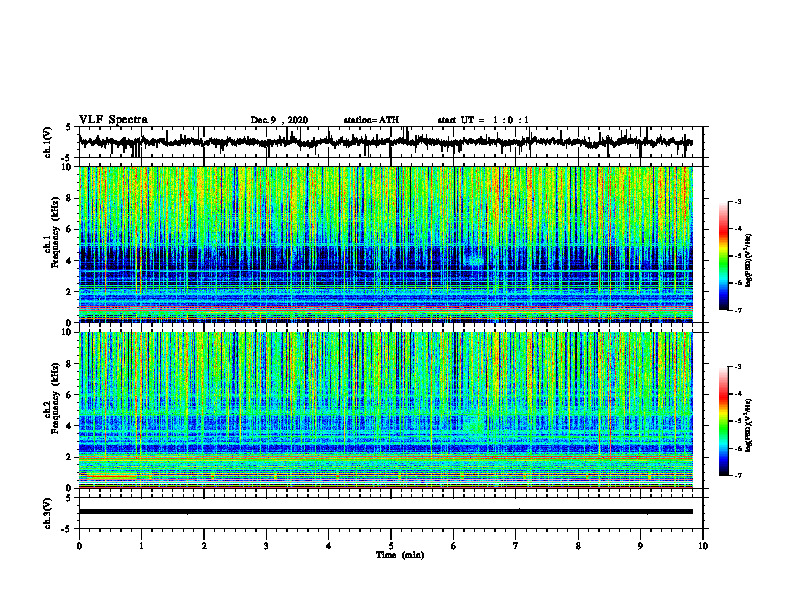Image resolution: width=792 pixels, height=612 pixels.
Task: Click time axis tick label "5"
Action: coord(391,546)
